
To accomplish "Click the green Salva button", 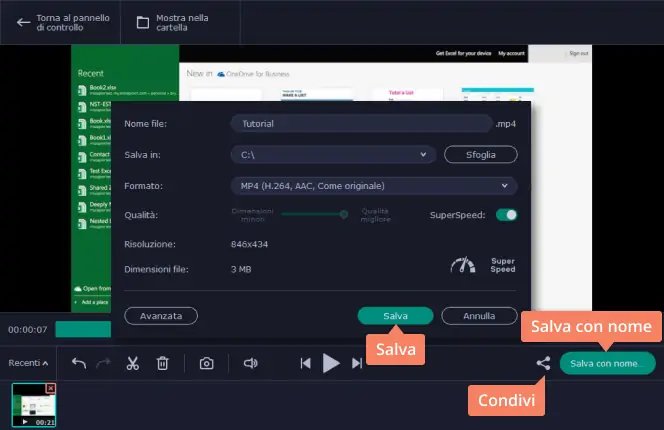I will click(x=396, y=316).
